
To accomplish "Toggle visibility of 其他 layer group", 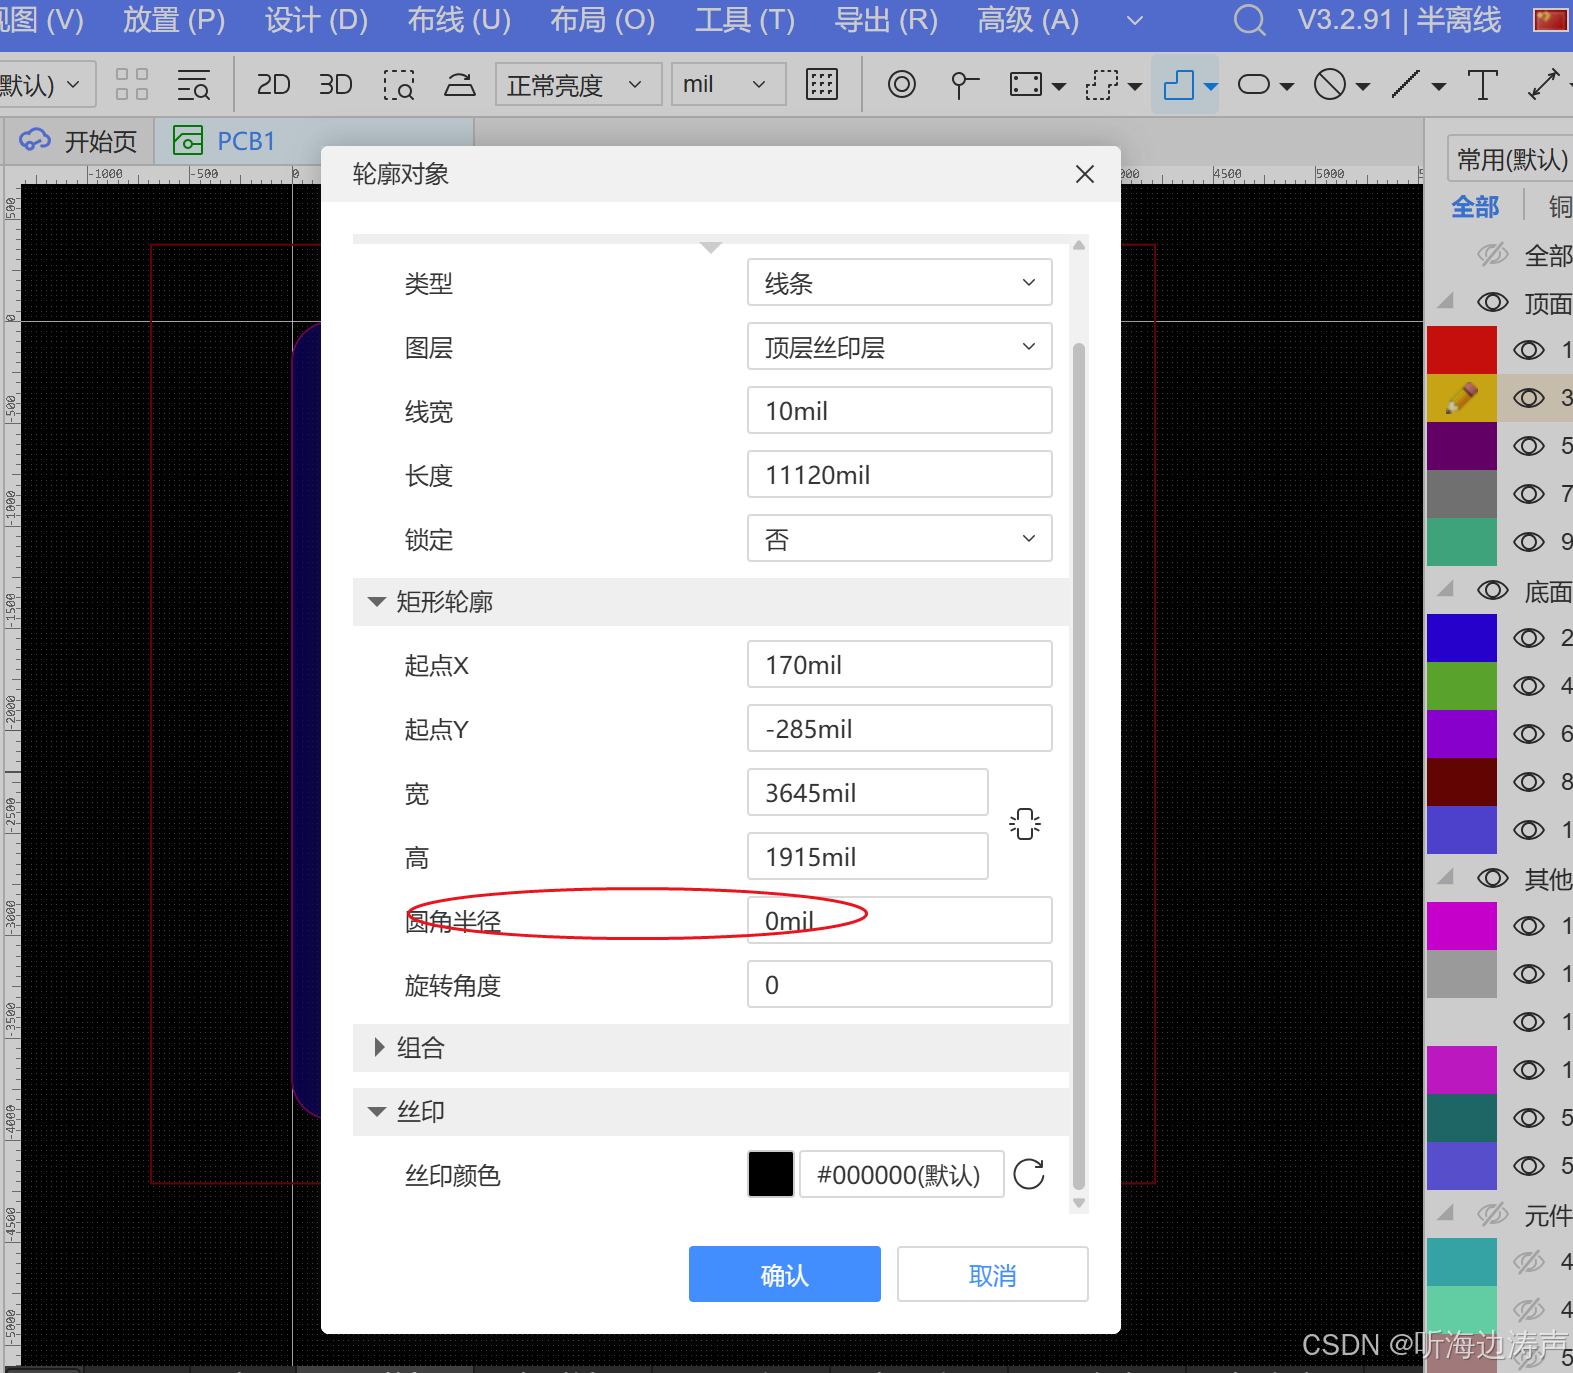I will coord(1493,879).
